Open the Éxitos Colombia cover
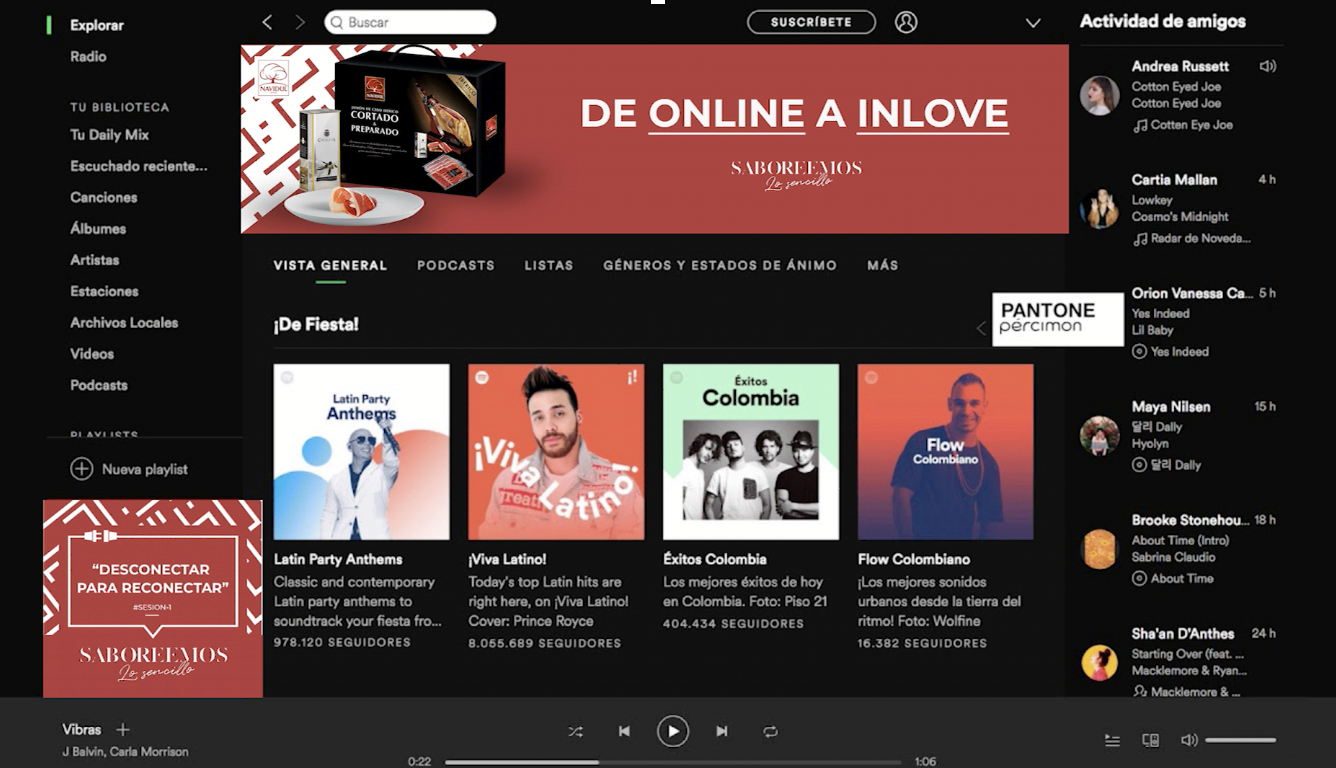The height and width of the screenshot is (768, 1336). [751, 452]
